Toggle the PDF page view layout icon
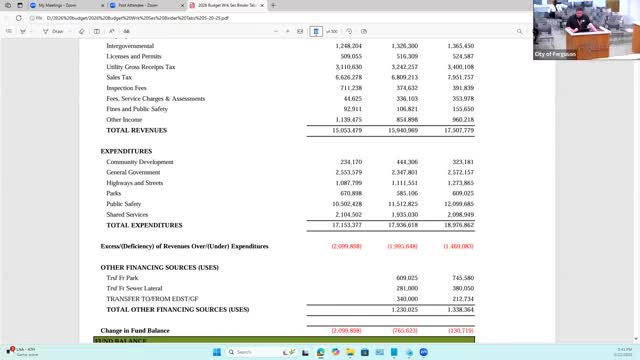640x360 pixels. 97,31
